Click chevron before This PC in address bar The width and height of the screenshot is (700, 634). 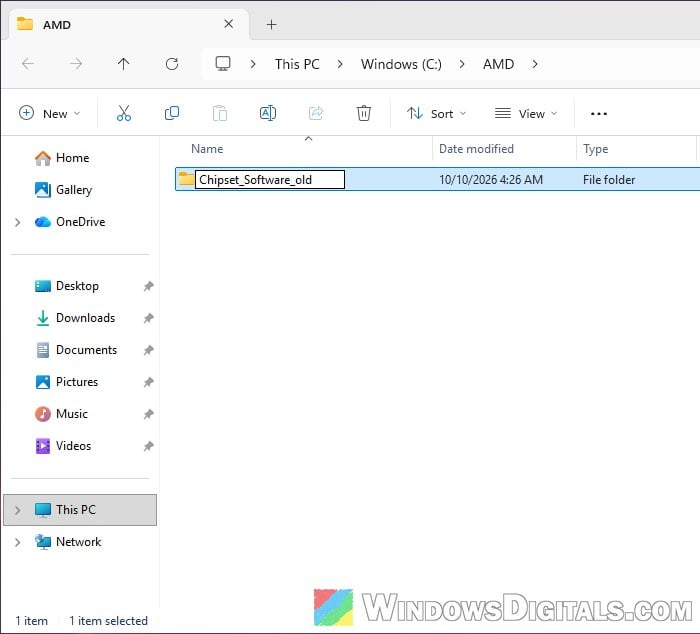pos(253,64)
